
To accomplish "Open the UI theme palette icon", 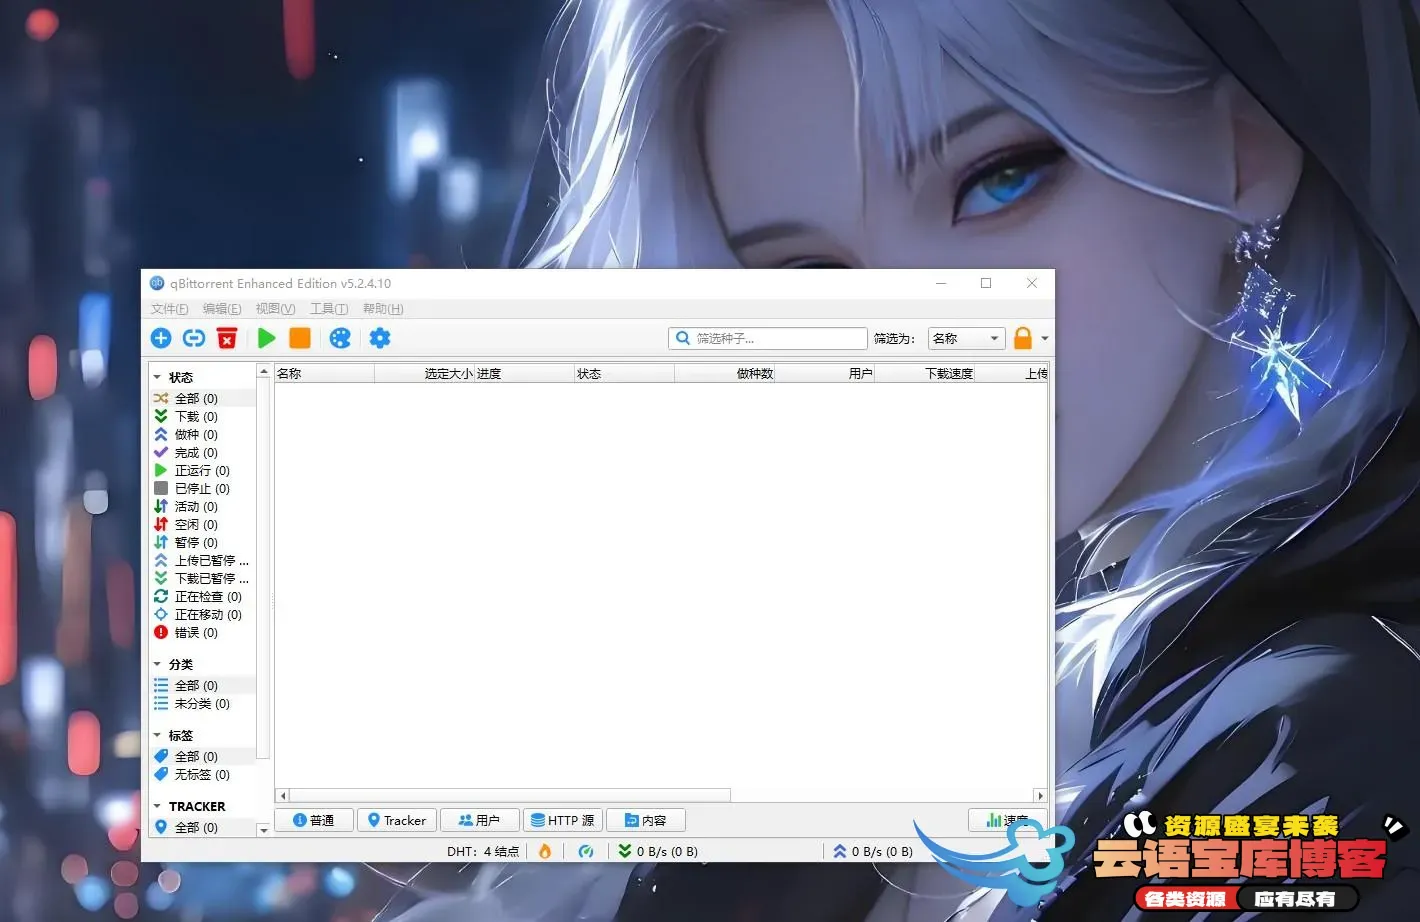I will click(340, 338).
